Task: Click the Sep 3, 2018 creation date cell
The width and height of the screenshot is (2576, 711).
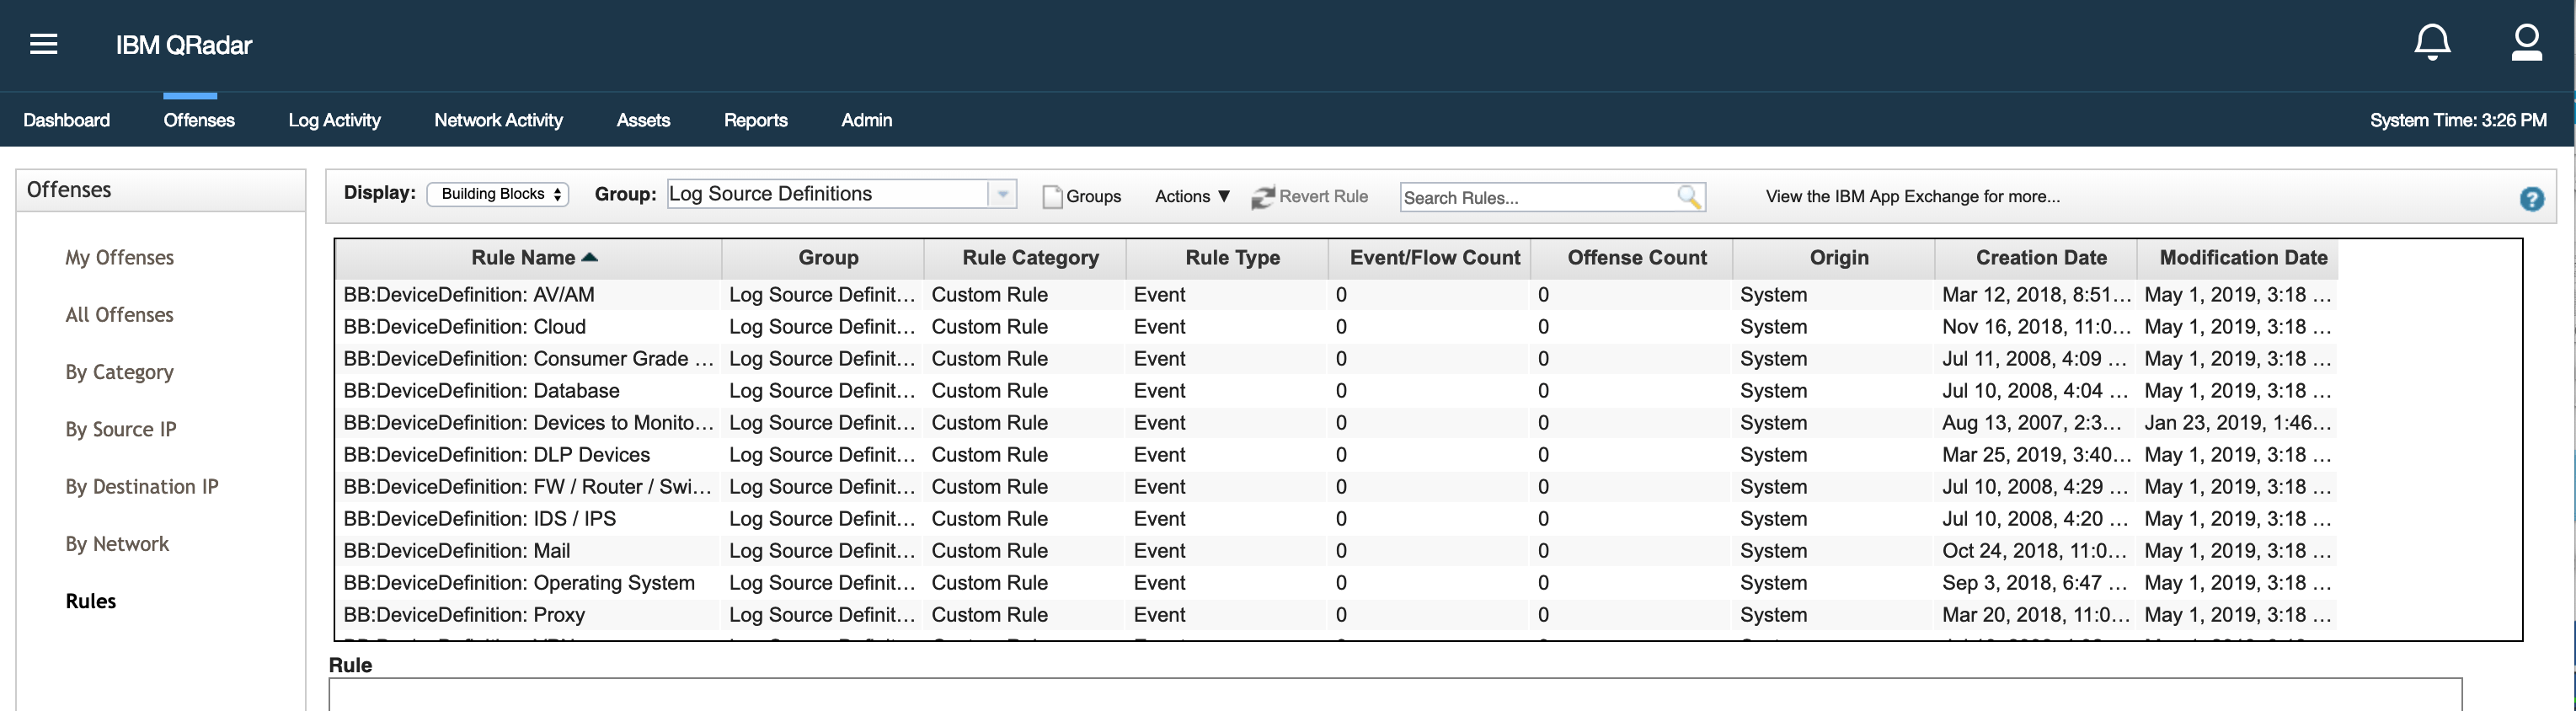Action: pyautogui.click(x=2034, y=583)
